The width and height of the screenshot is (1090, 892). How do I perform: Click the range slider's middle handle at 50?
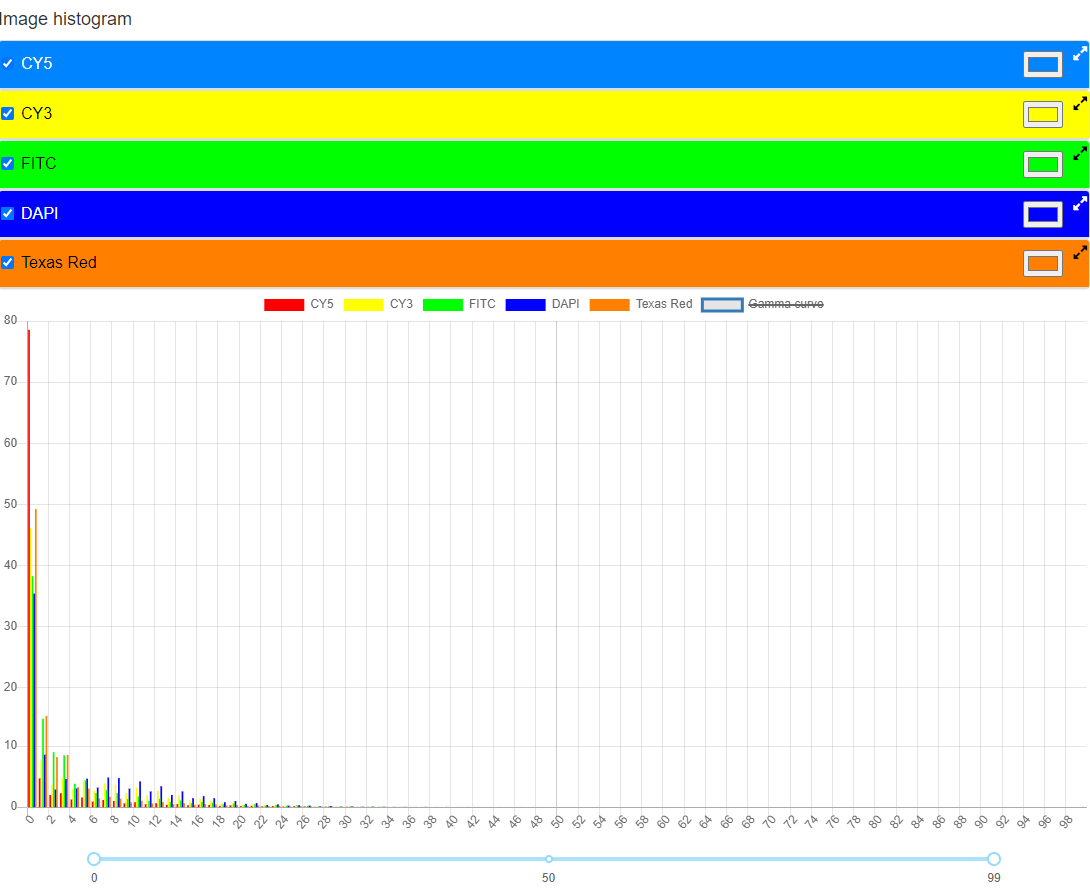click(549, 859)
